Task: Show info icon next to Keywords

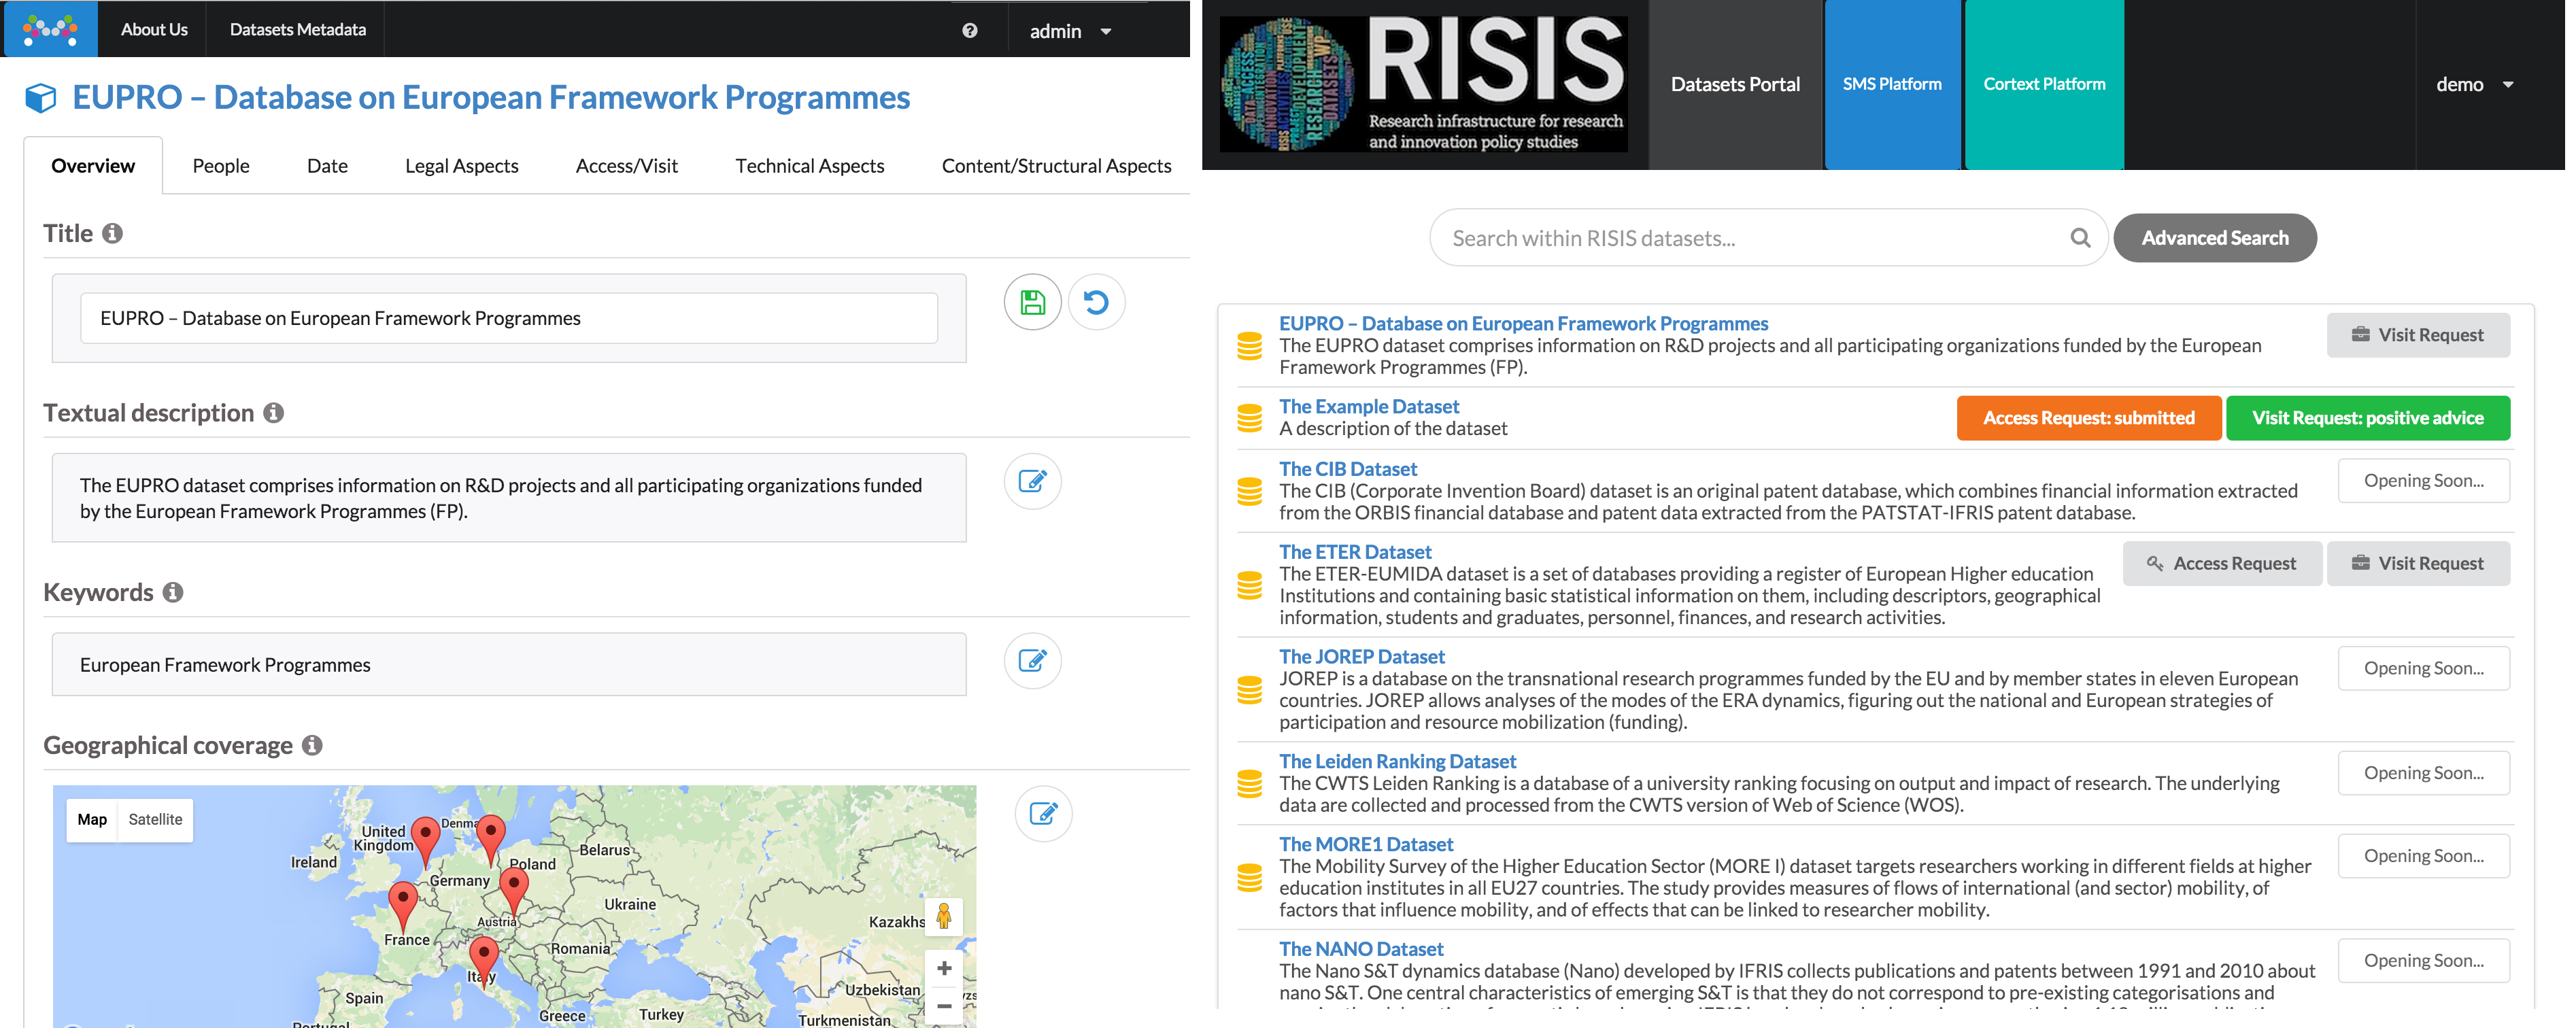Action: (173, 592)
